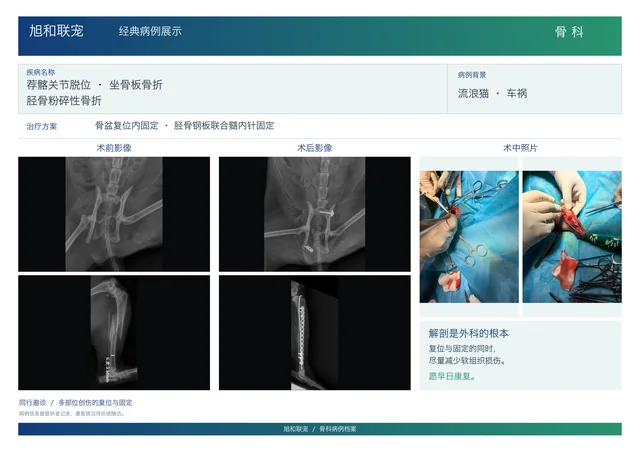Click the 旭和联宠 brand title

(x=56, y=31)
